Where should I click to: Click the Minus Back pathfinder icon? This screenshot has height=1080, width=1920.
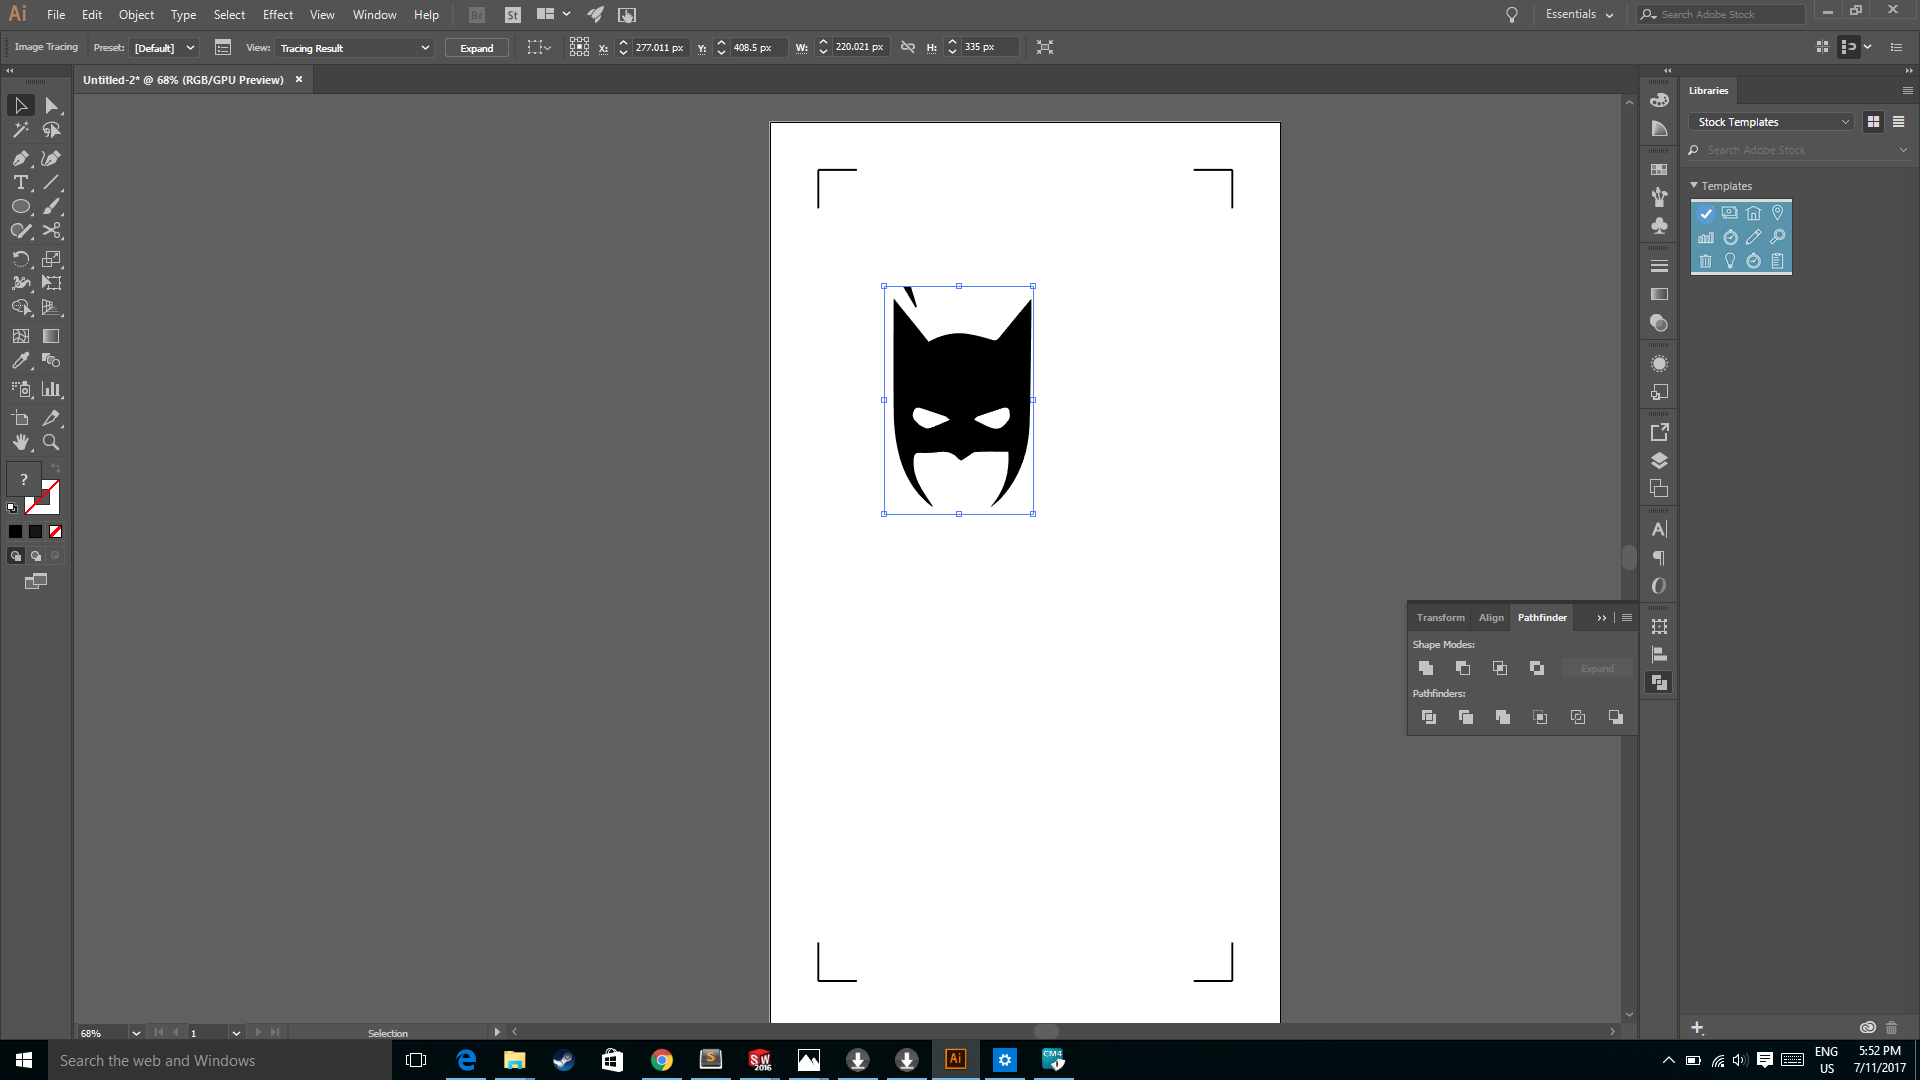(x=1615, y=717)
